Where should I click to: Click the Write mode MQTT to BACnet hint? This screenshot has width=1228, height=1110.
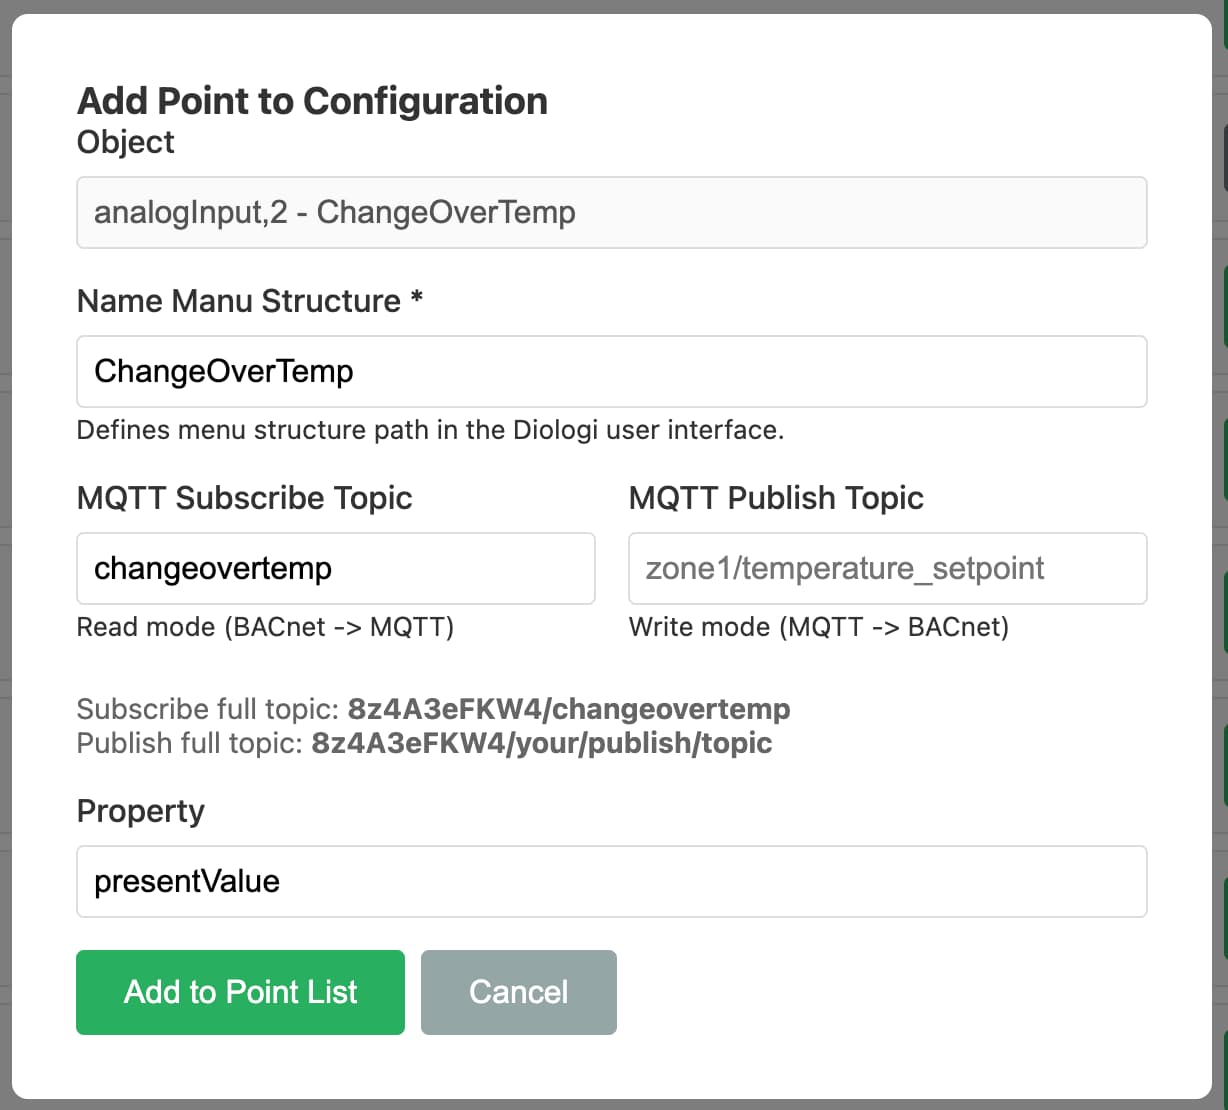click(x=818, y=627)
